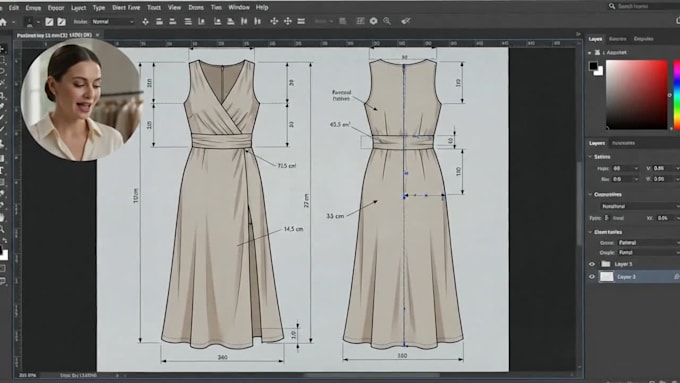
Task: Click the grid icon in options bar
Action: click(x=360, y=21)
